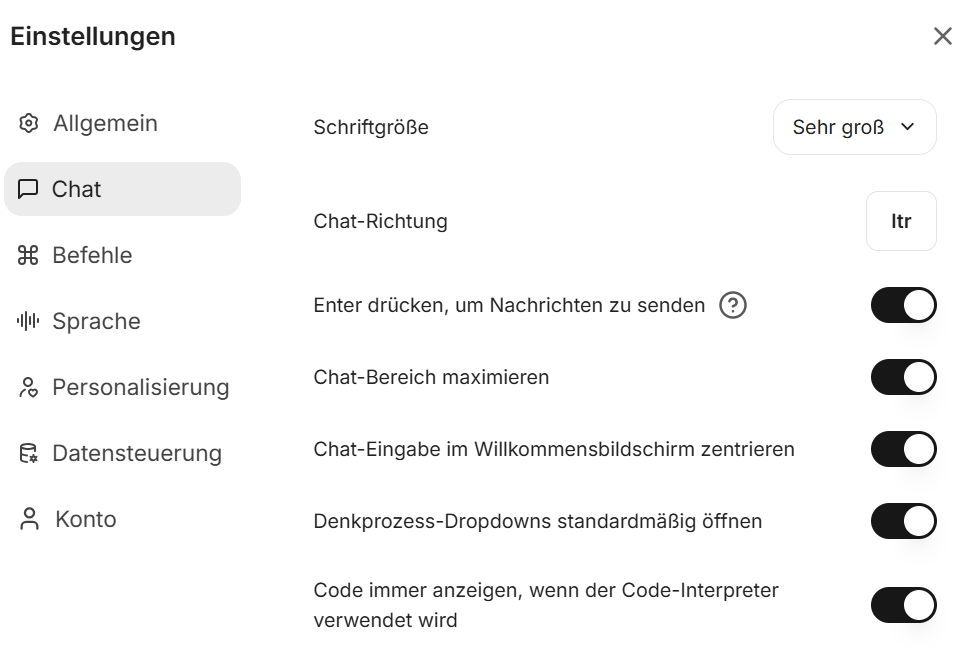Disable the Code immer anzeigen toggle
972x657 pixels.
coord(903,606)
